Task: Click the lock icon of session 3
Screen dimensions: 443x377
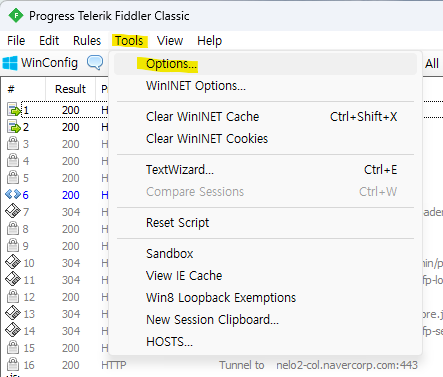Action: pyautogui.click(x=13, y=144)
